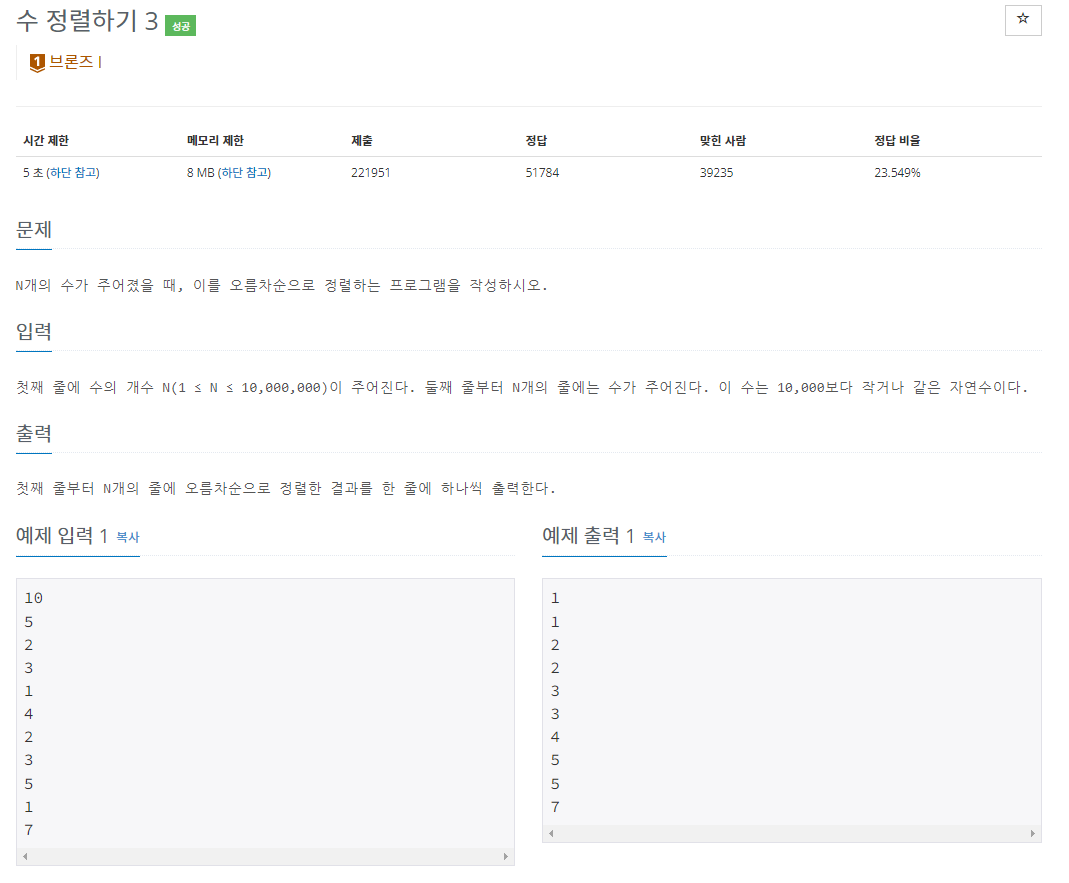
Task: Click the horizontal scrollbar of the sample output box
Action: [790, 832]
